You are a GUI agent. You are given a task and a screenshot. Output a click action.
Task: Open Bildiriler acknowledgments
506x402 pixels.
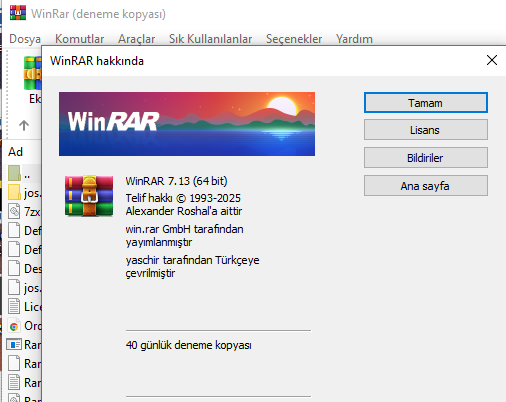tap(426, 158)
